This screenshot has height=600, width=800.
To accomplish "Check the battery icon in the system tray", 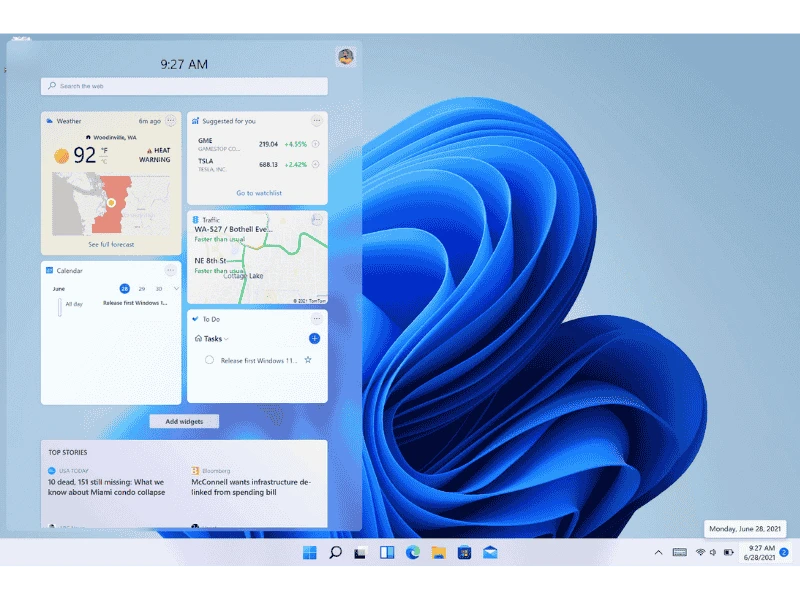I will 729,552.
